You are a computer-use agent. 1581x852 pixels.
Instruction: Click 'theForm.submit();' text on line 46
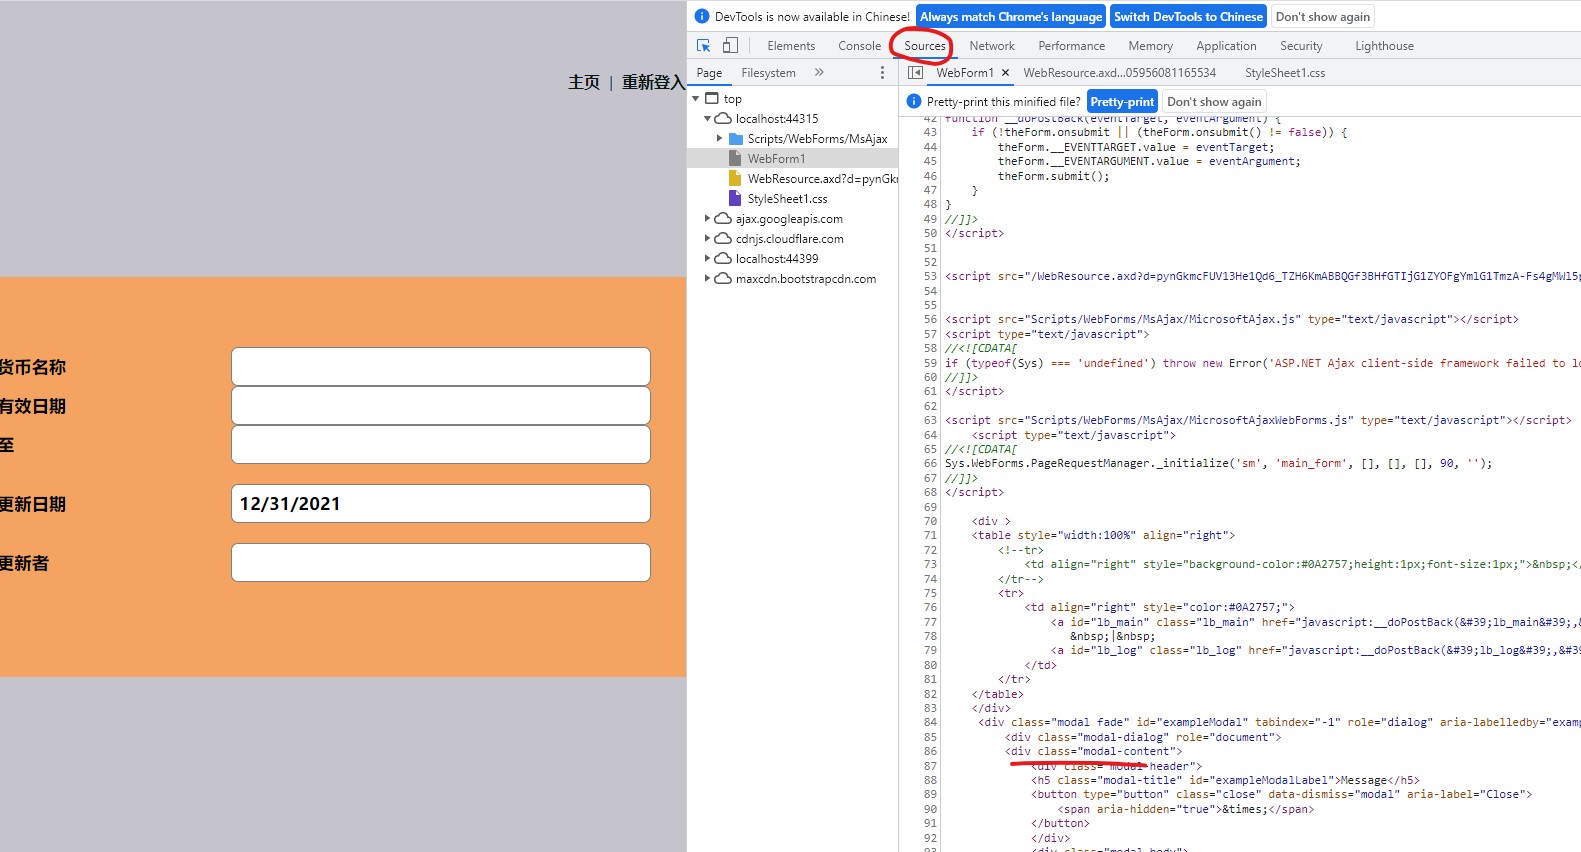(x=1054, y=176)
